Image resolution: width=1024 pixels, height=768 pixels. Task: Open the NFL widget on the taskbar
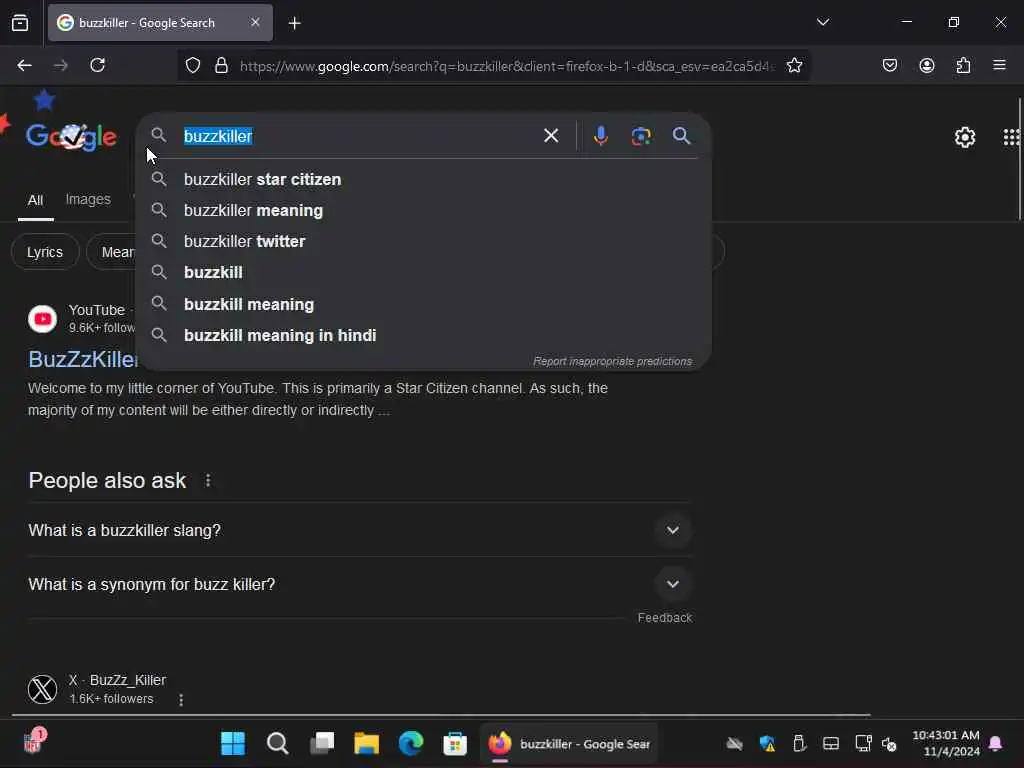point(34,742)
